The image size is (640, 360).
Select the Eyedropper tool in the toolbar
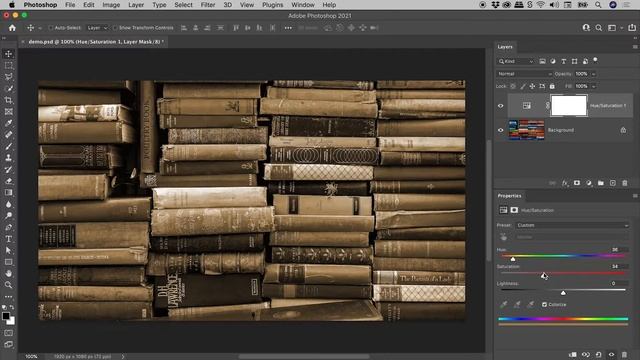[x=9, y=123]
